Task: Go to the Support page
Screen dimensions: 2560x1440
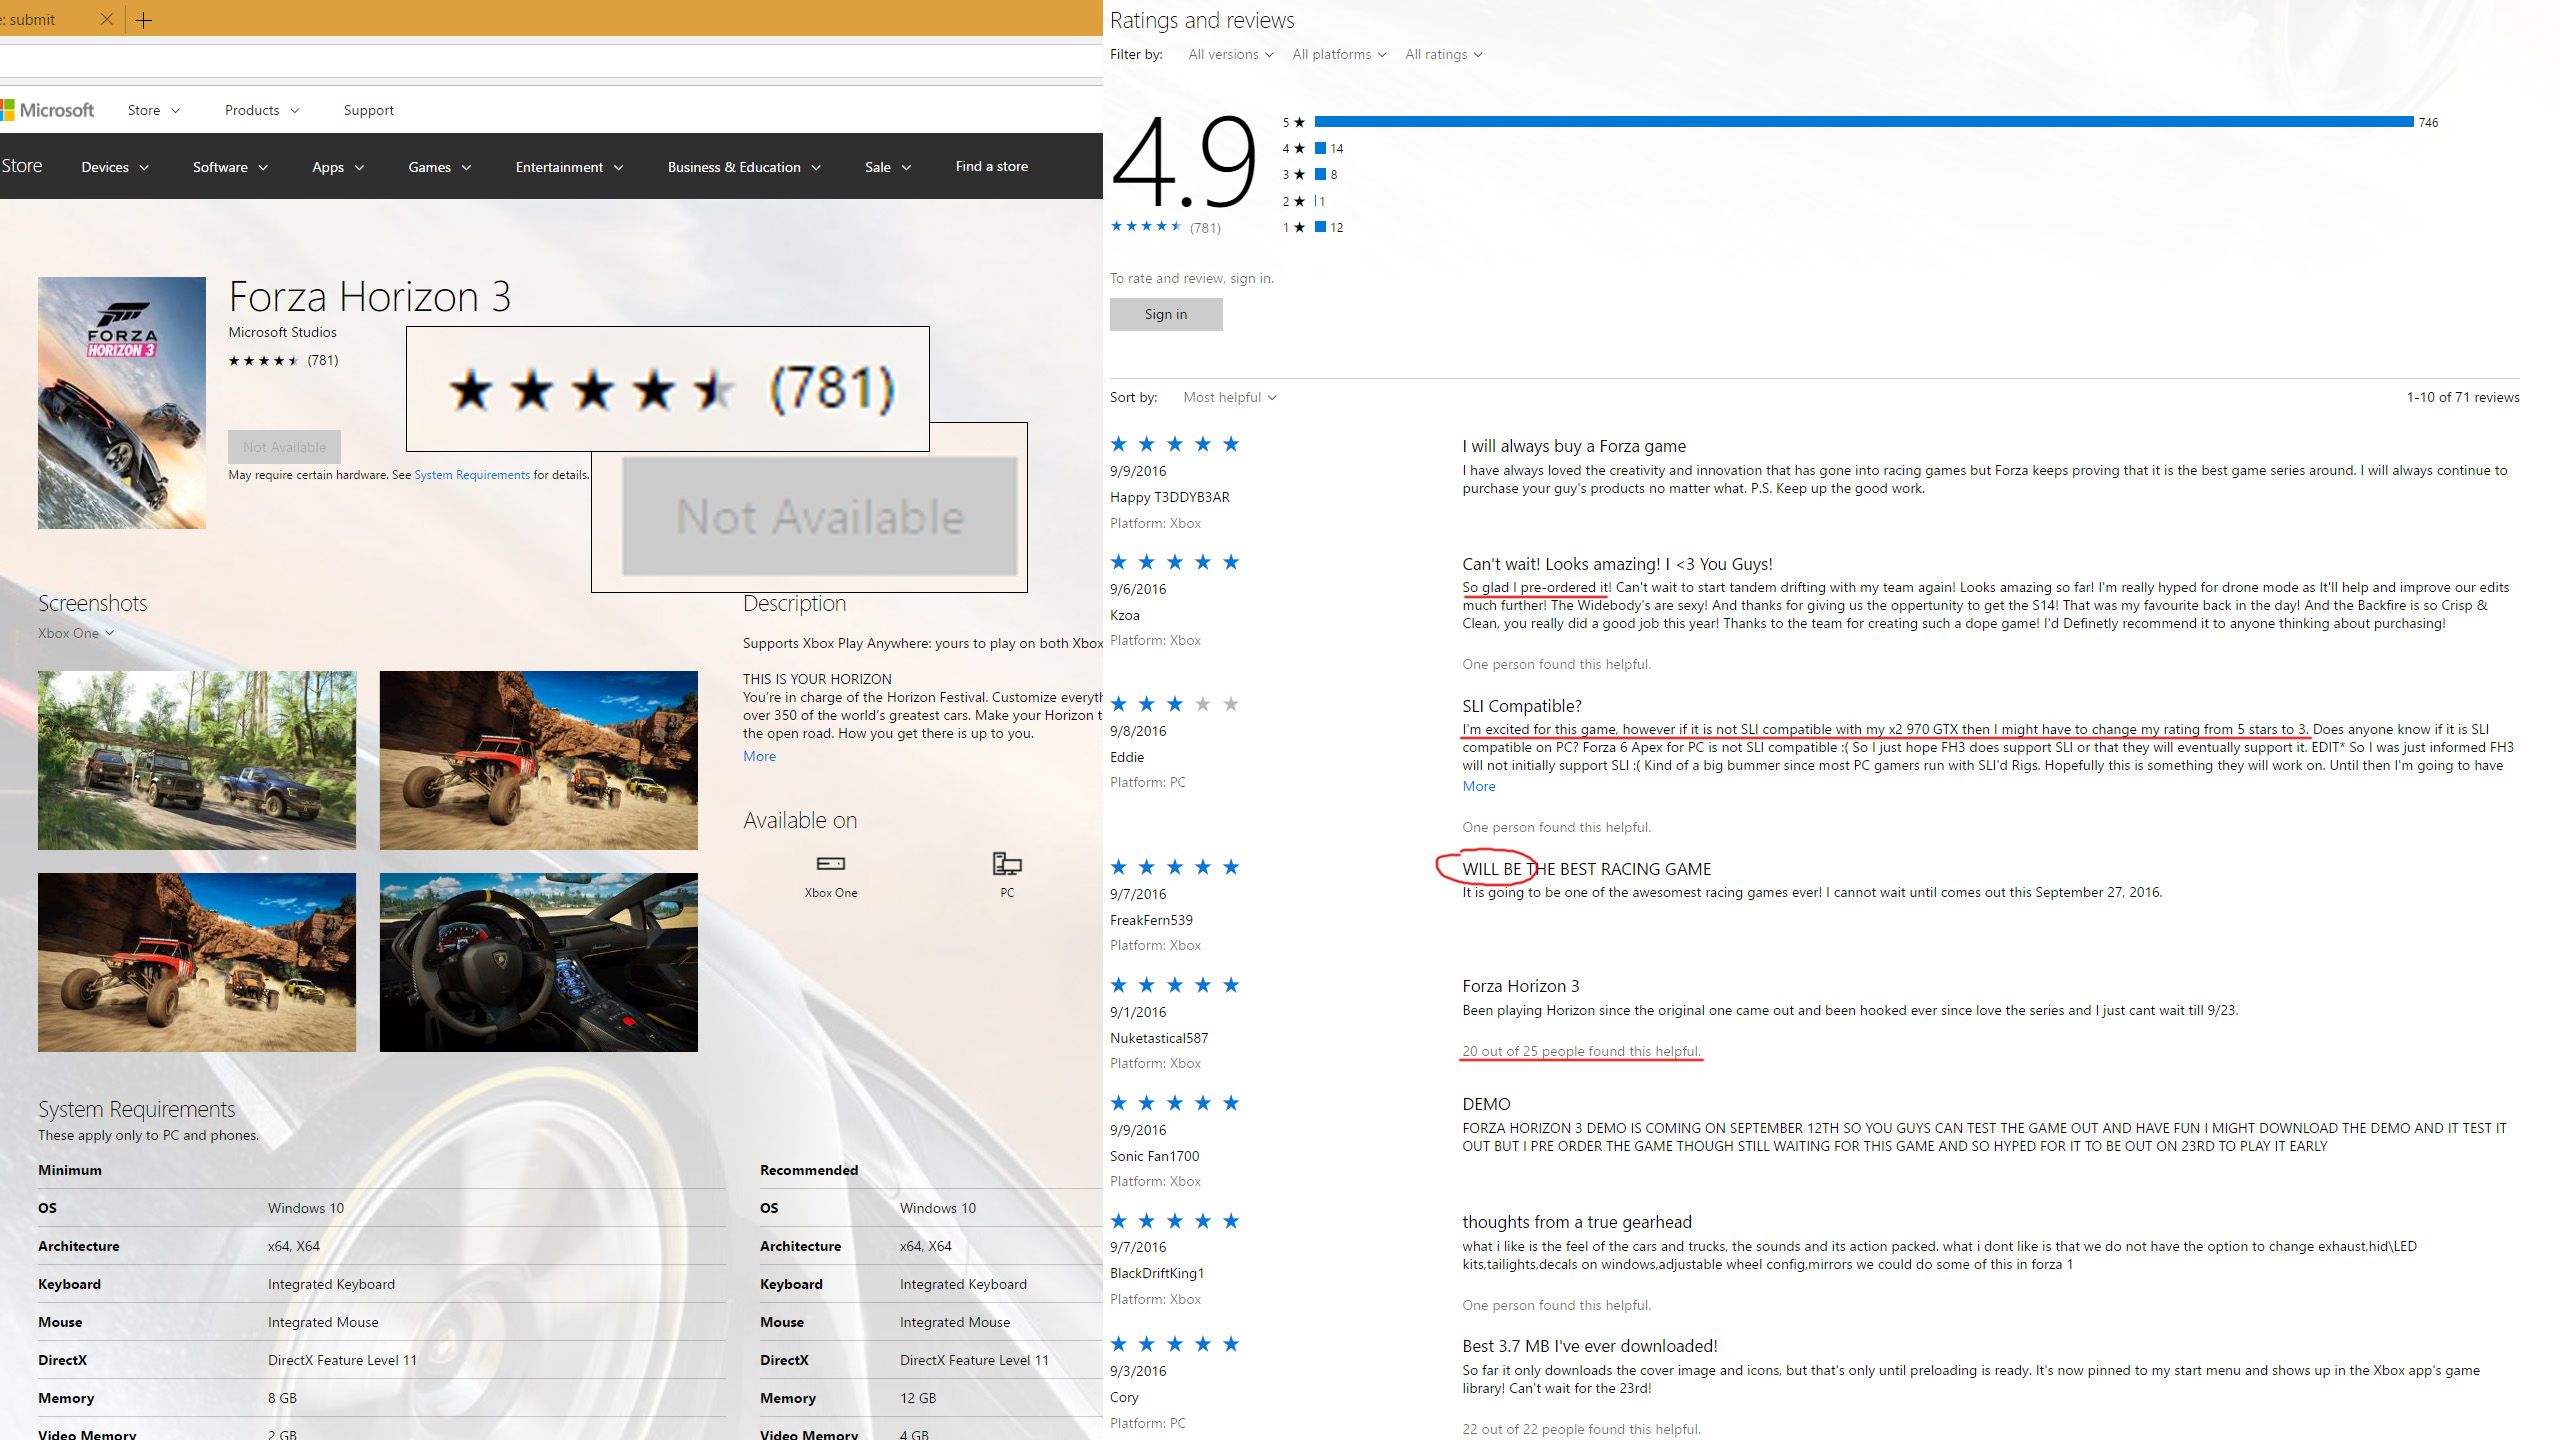Action: (x=369, y=110)
